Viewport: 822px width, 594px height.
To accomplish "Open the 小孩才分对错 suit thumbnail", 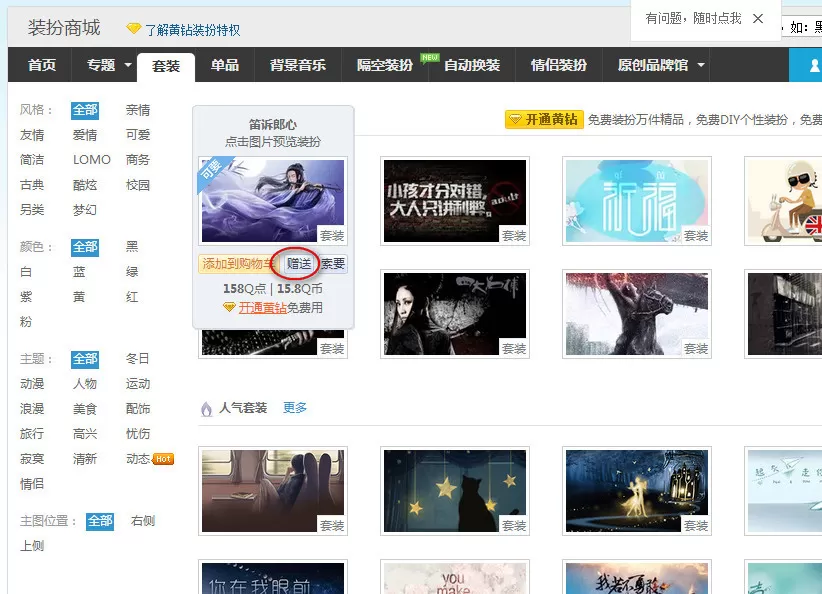I will [x=455, y=201].
